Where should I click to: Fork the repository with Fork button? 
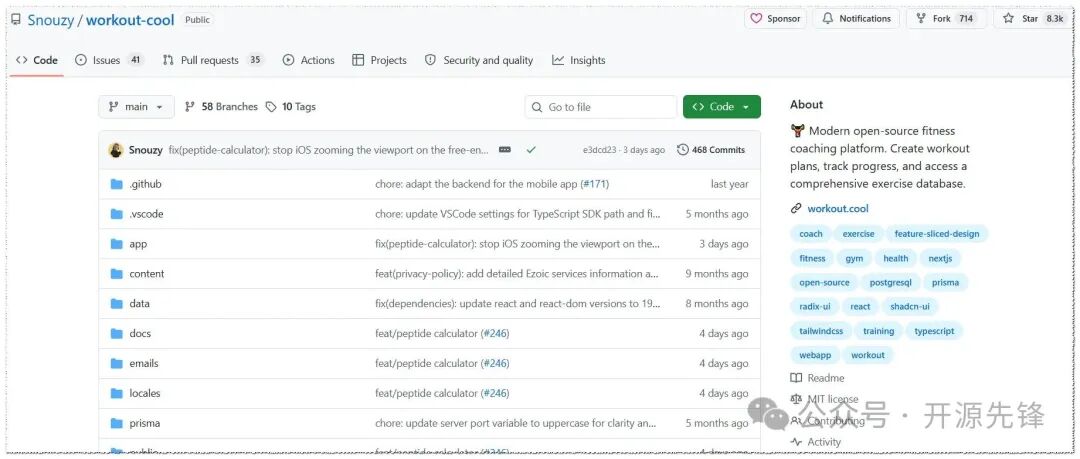946,19
